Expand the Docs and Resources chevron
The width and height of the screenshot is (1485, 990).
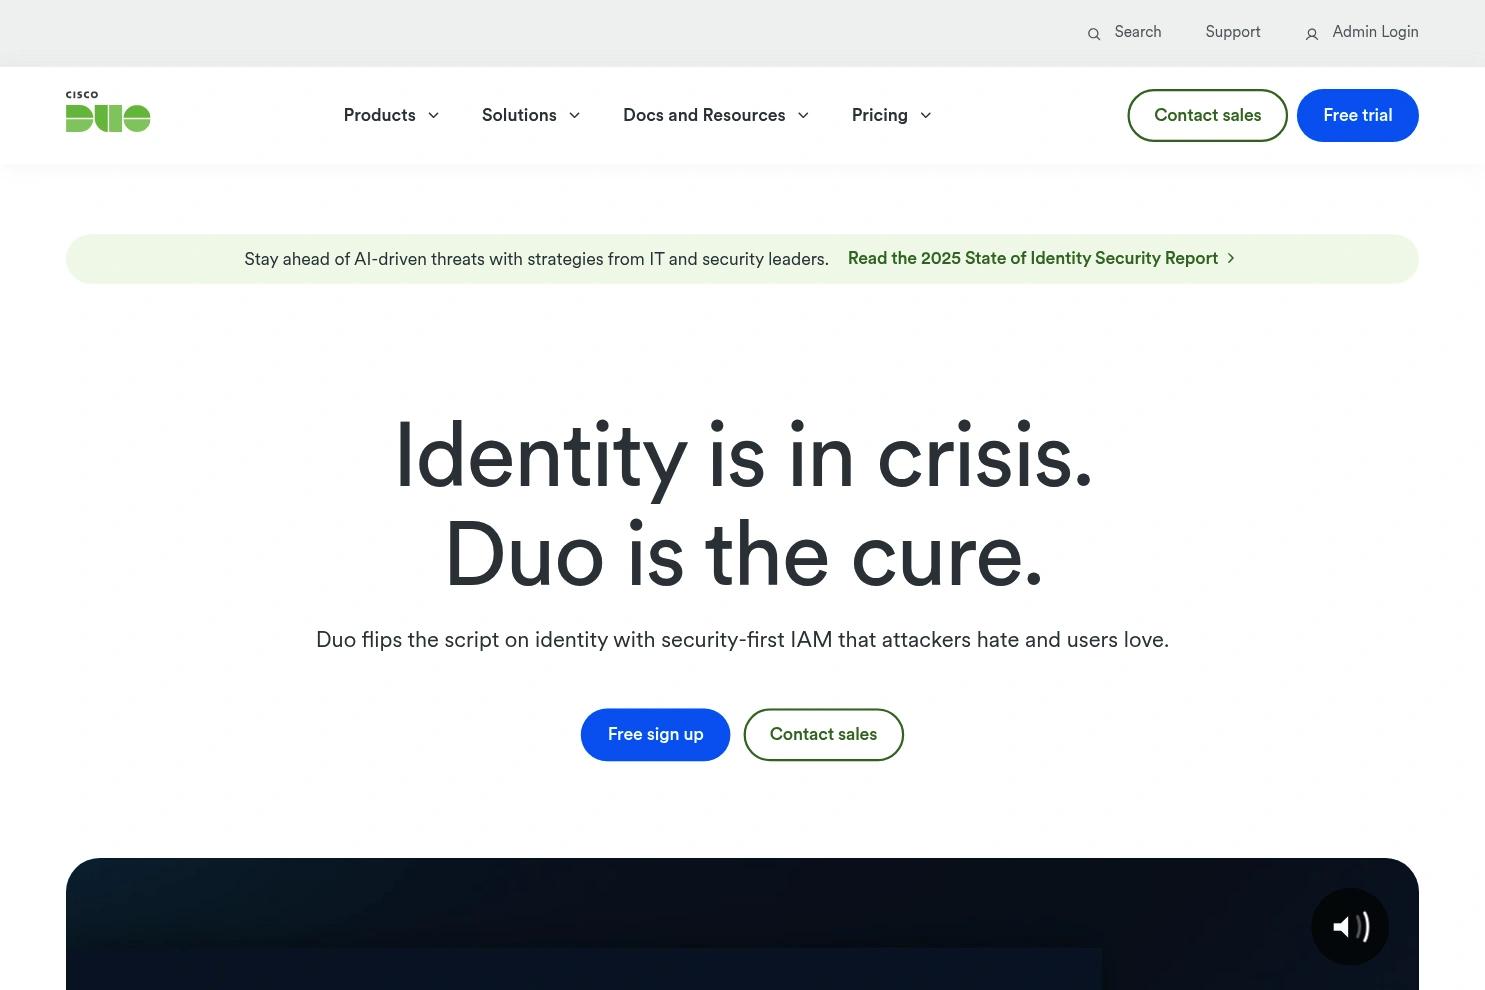(803, 116)
